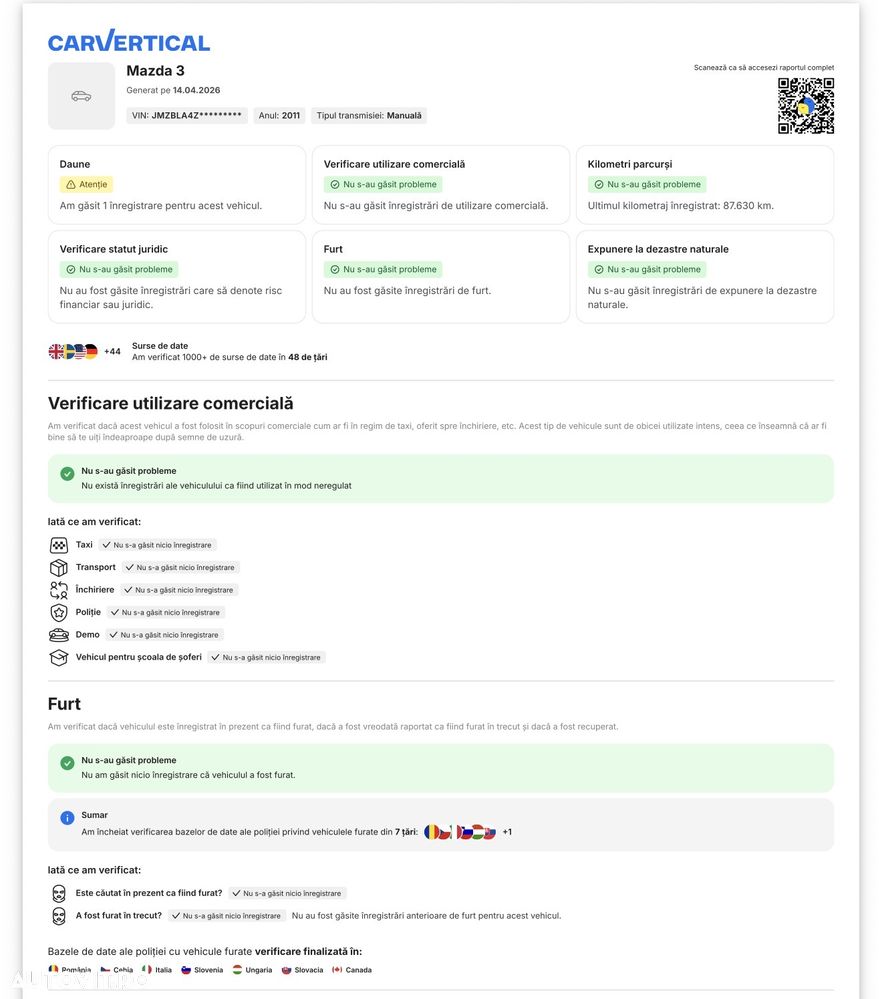The width and height of the screenshot is (882, 999).
Task: Click the Închiriere rental icon
Action: [59, 590]
